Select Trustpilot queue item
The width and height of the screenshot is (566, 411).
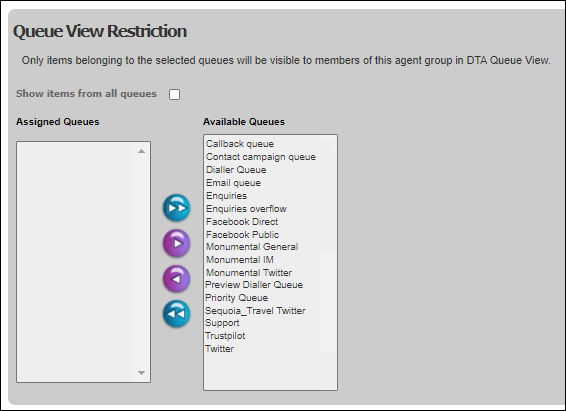(225, 336)
